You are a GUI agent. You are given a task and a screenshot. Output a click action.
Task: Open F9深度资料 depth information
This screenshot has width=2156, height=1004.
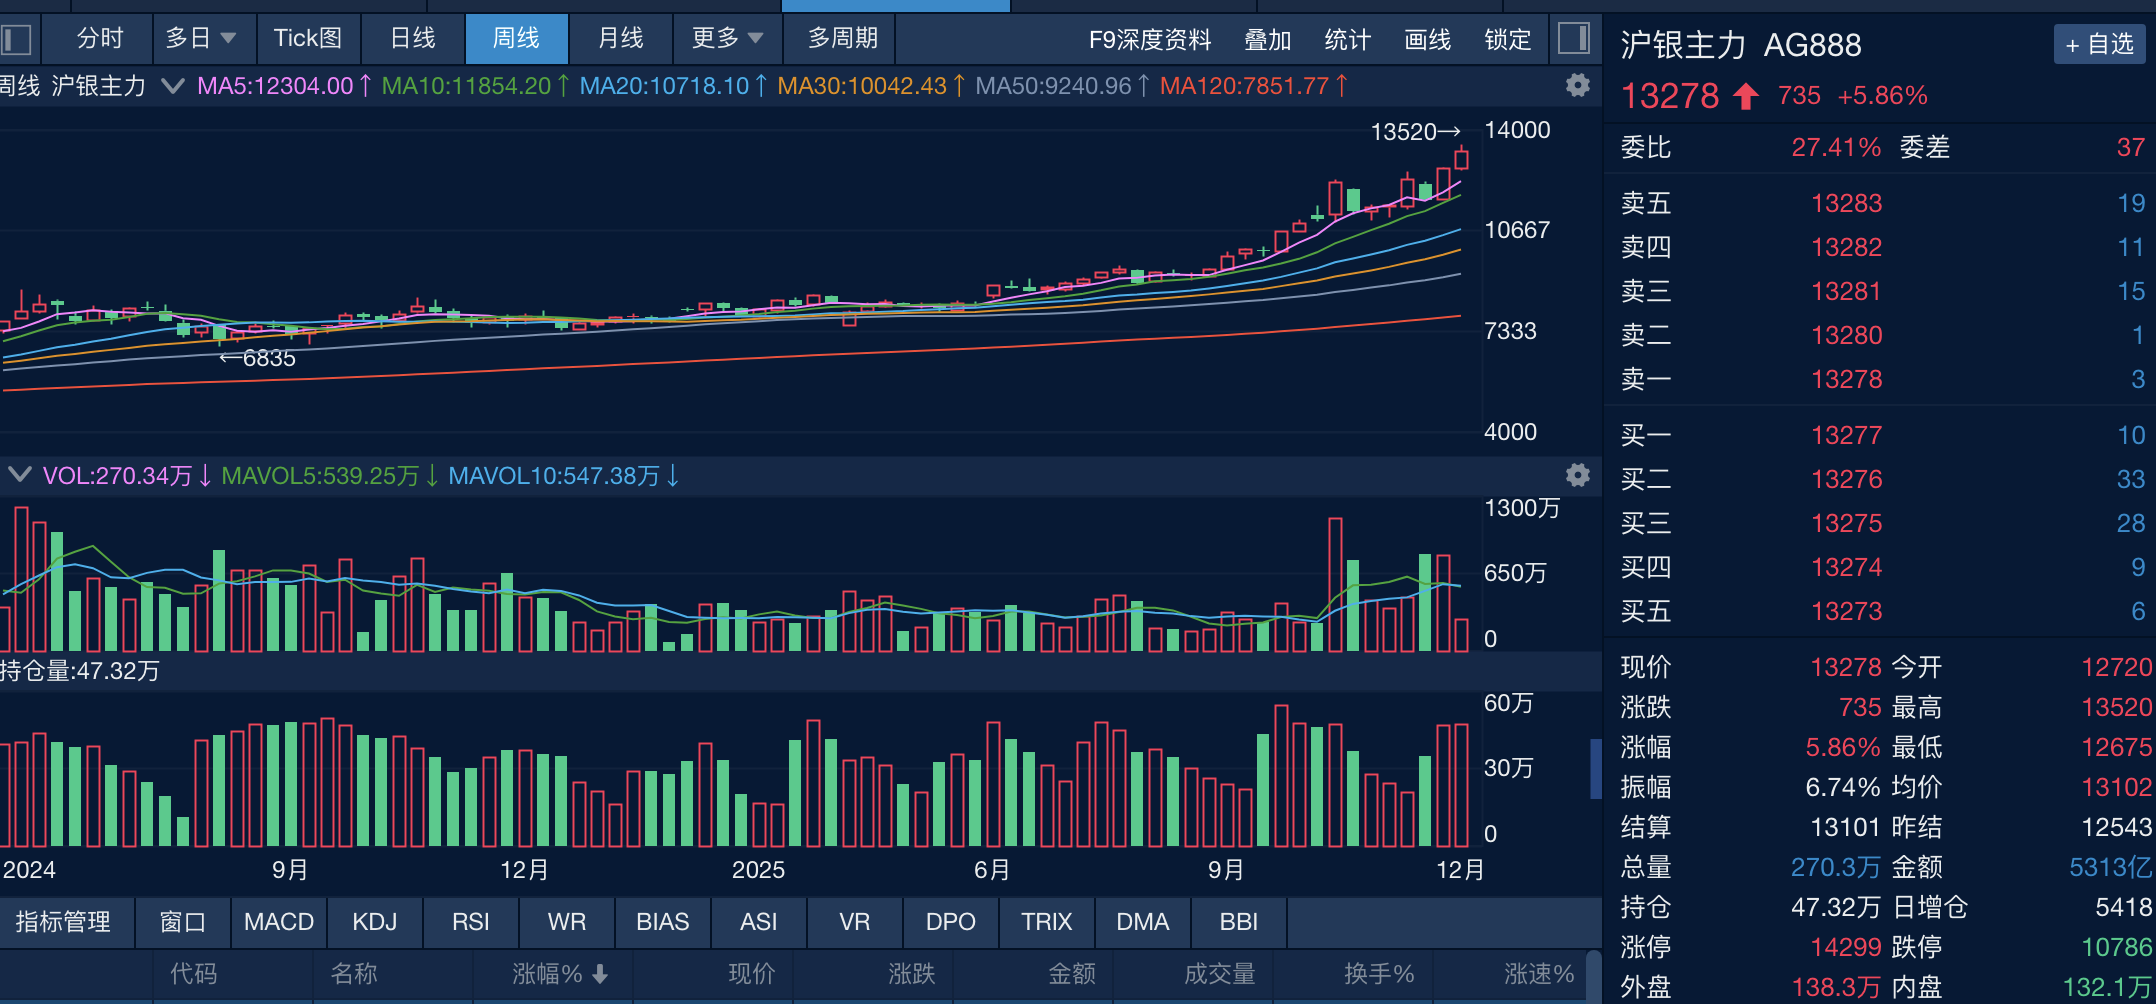point(1150,40)
